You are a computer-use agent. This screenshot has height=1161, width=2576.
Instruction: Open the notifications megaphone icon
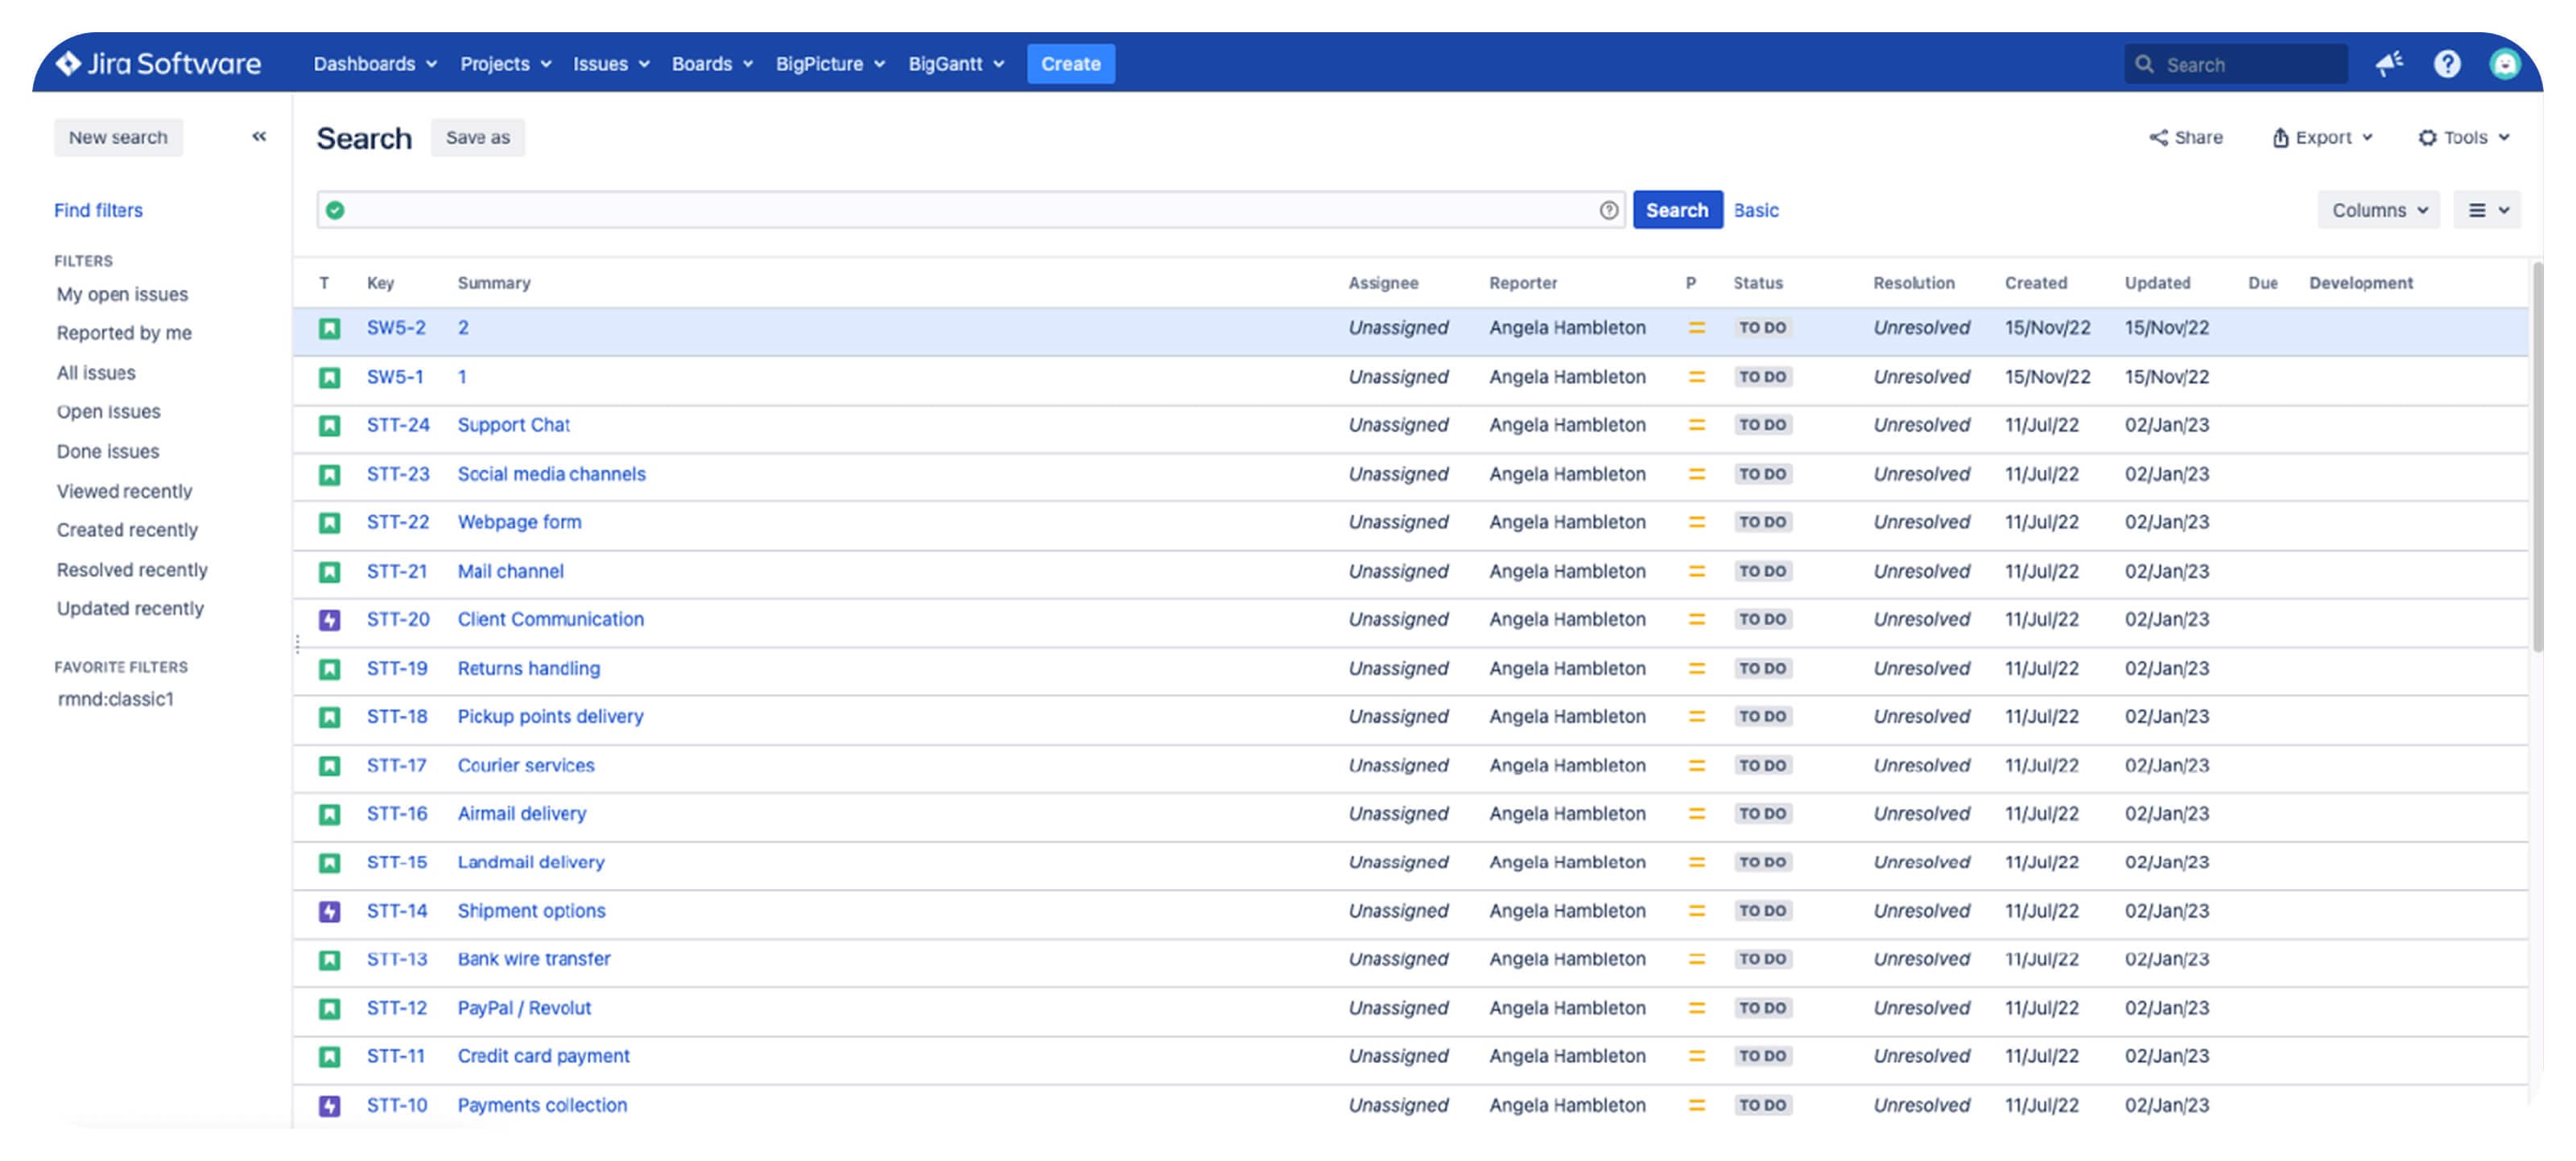[x=2389, y=64]
